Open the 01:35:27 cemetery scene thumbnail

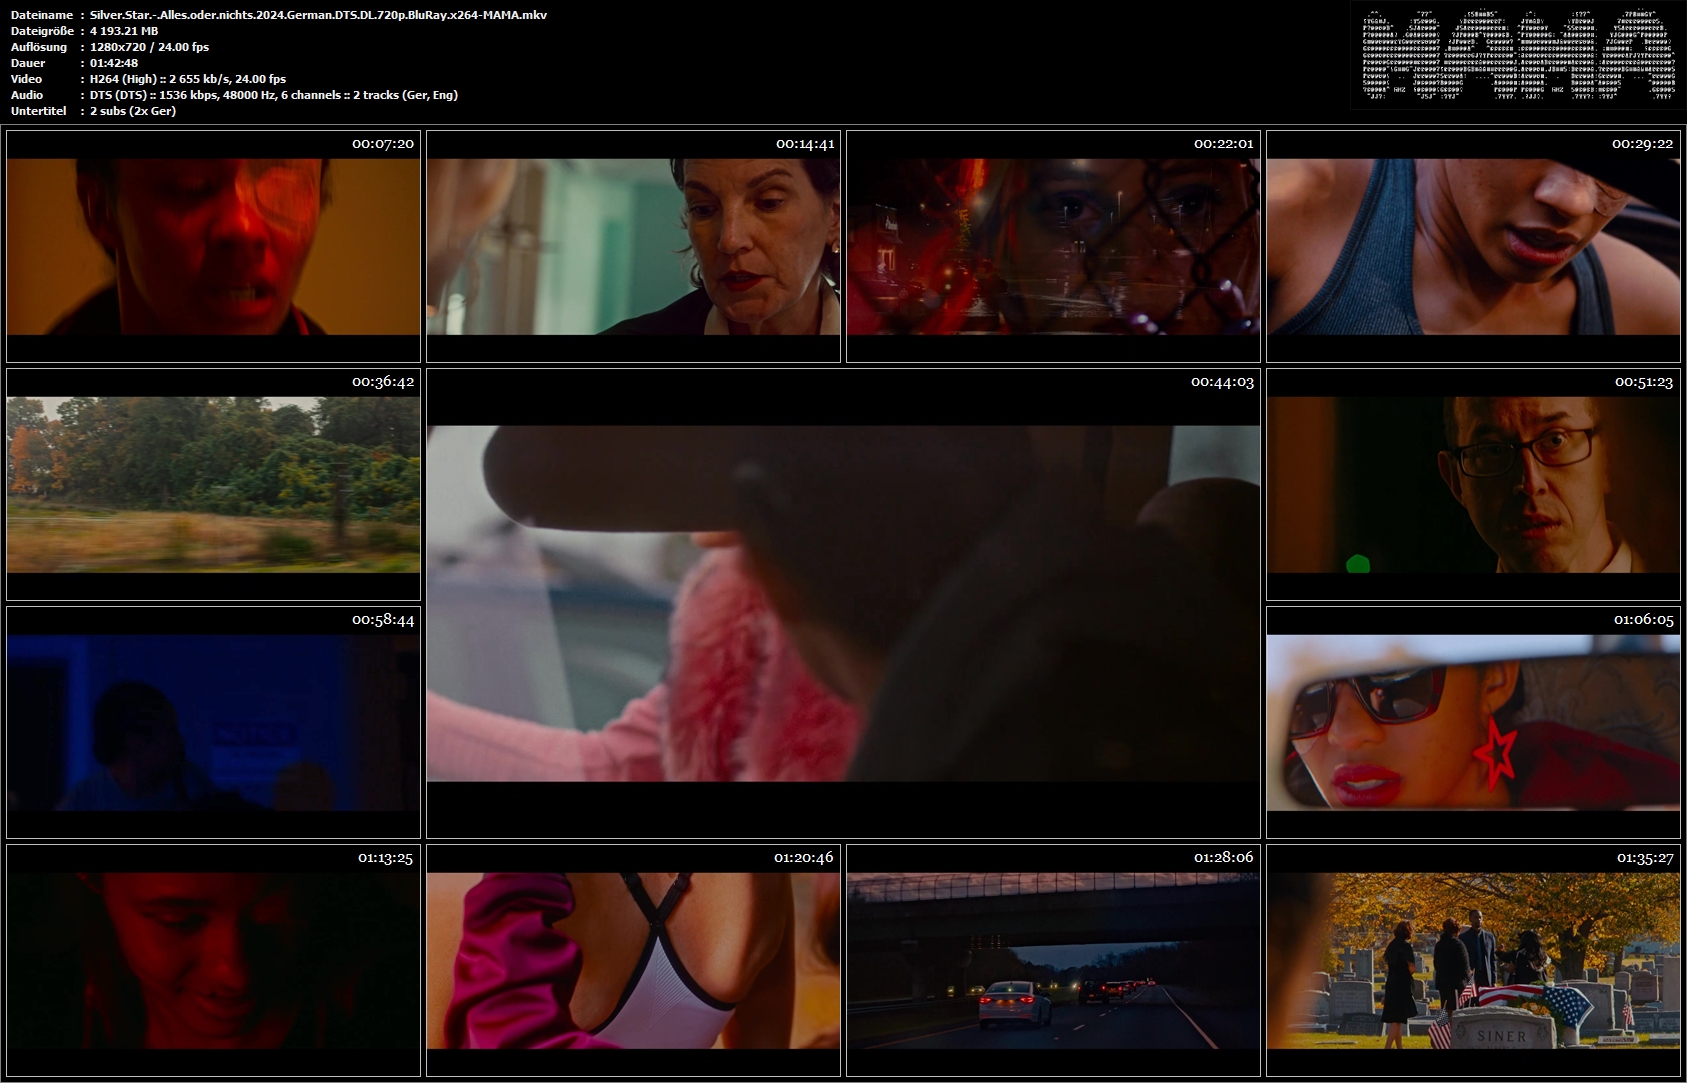[1473, 960]
